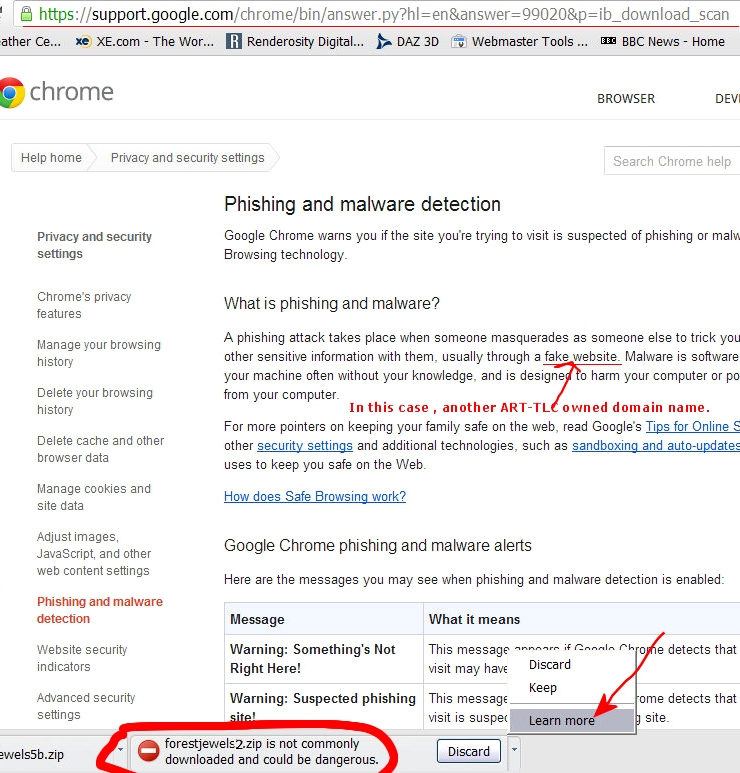
Task: Click the address bar URL
Action: coord(384,14)
